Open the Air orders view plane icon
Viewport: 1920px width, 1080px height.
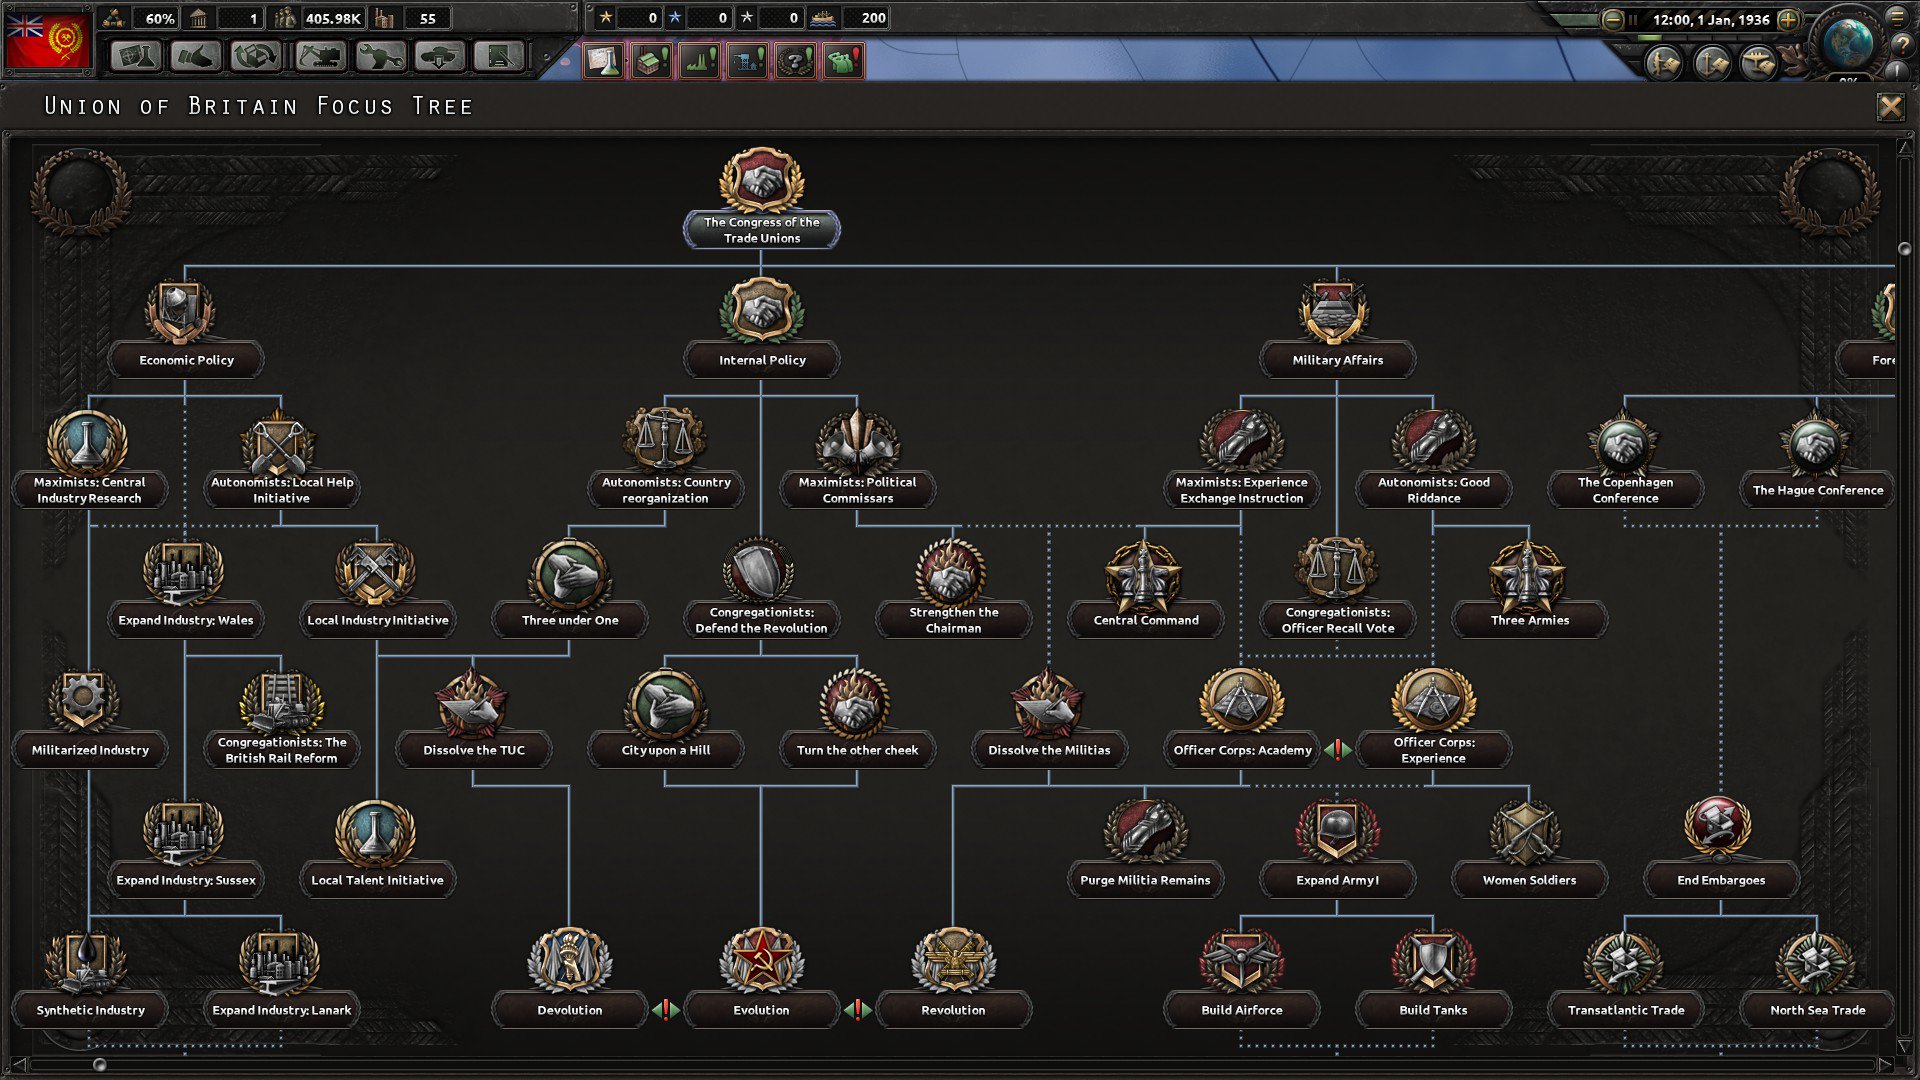click(1758, 65)
